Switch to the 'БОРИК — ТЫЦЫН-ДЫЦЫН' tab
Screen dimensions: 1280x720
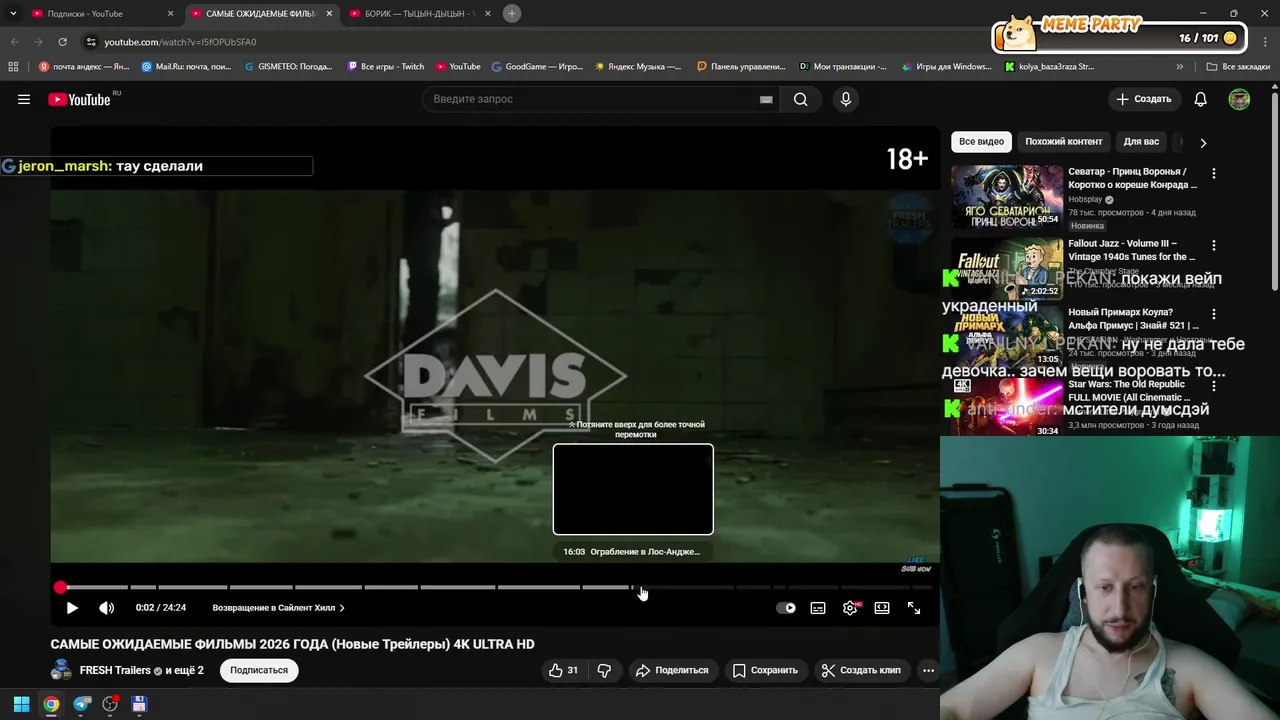(x=421, y=14)
